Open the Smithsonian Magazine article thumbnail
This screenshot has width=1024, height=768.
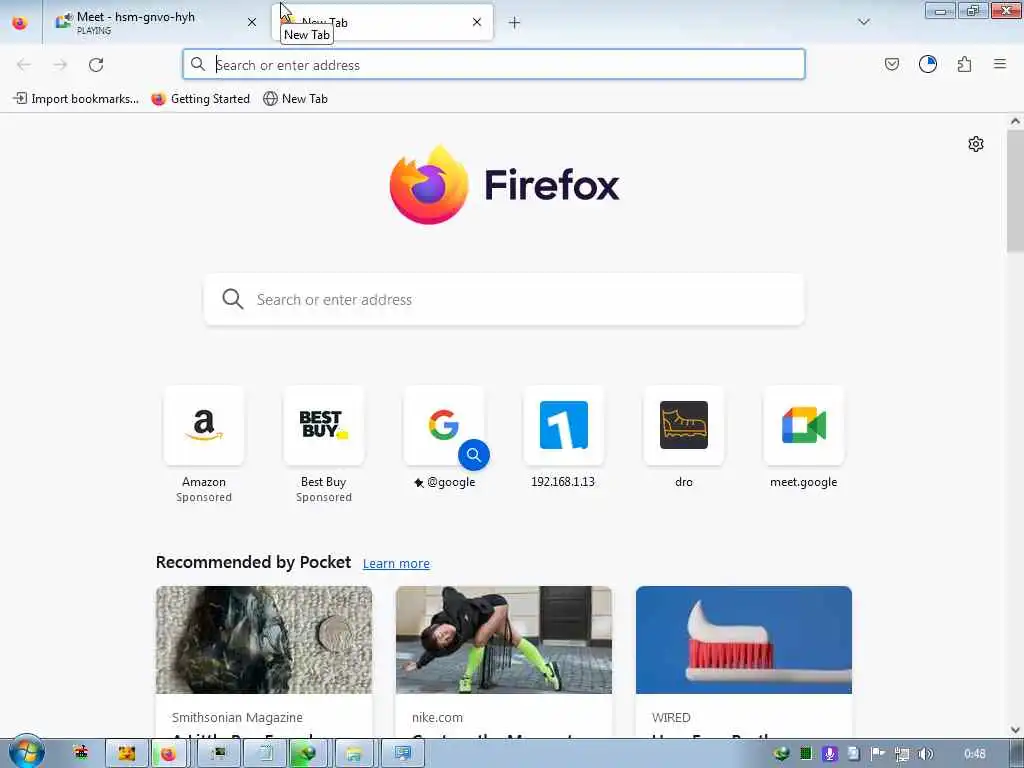(x=264, y=640)
